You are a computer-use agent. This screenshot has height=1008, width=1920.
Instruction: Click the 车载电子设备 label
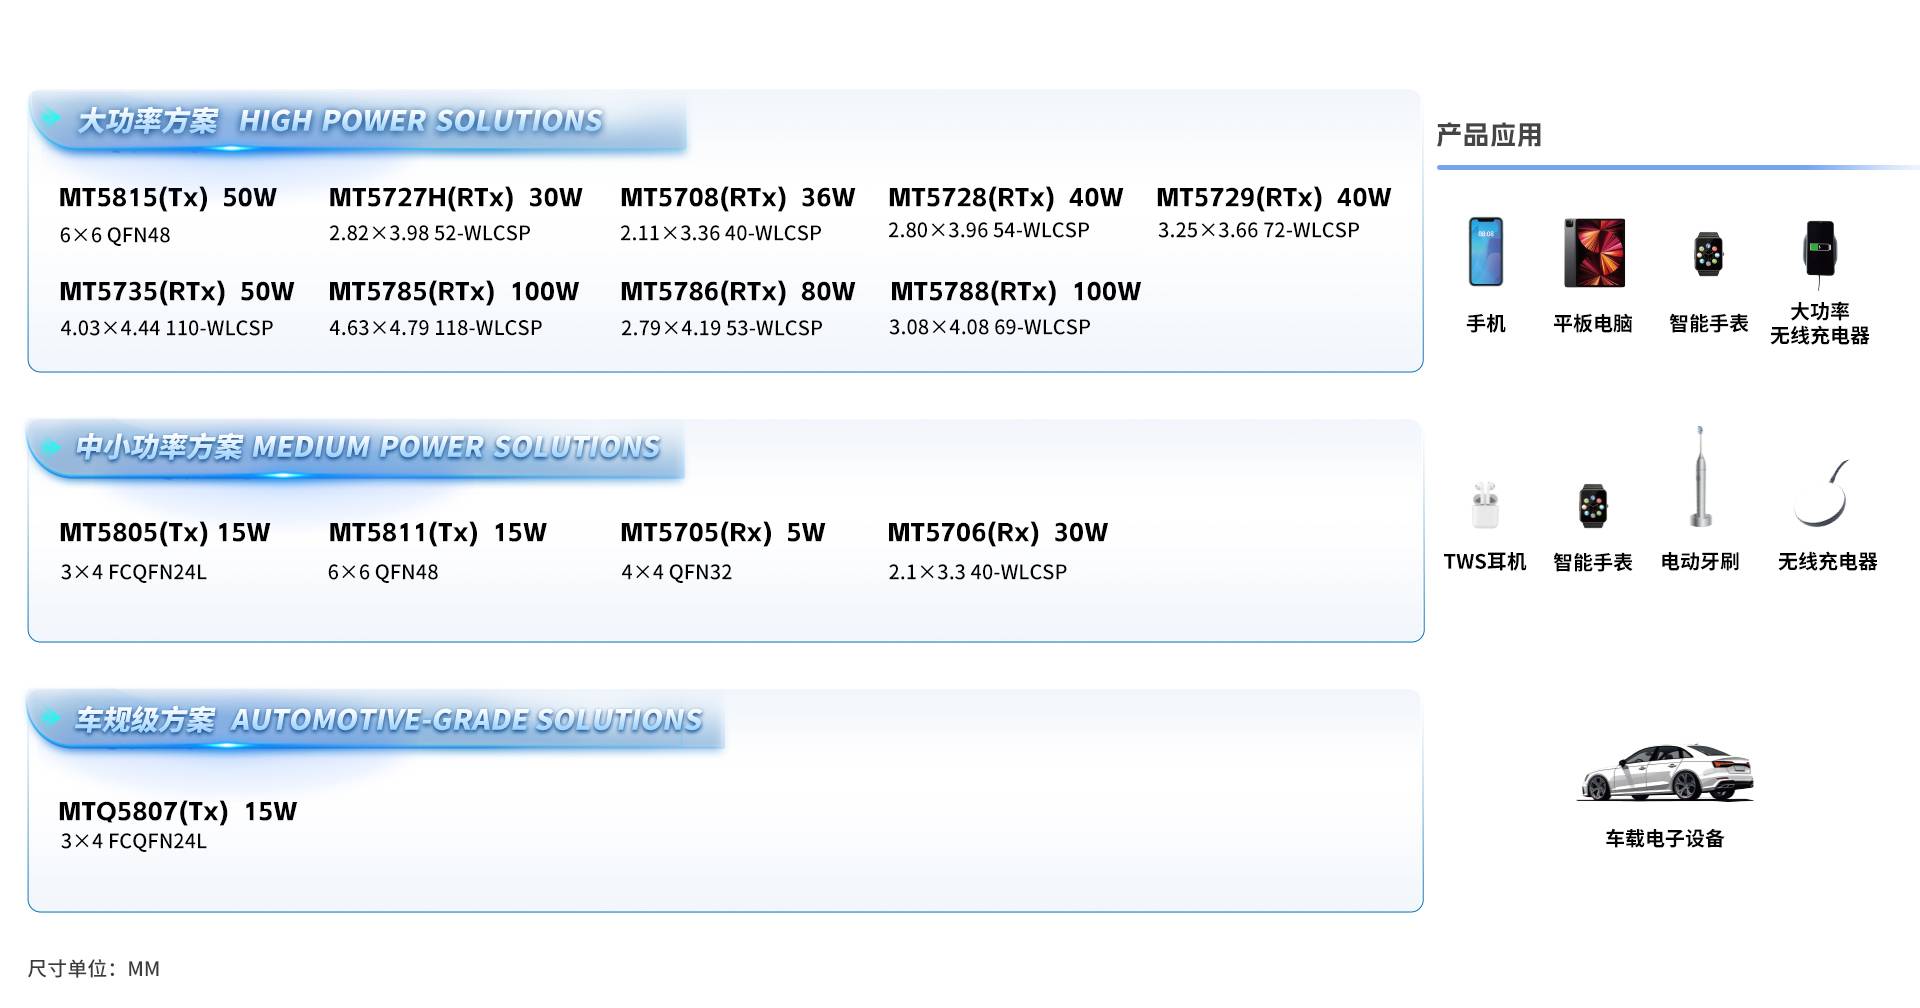coord(1665,839)
